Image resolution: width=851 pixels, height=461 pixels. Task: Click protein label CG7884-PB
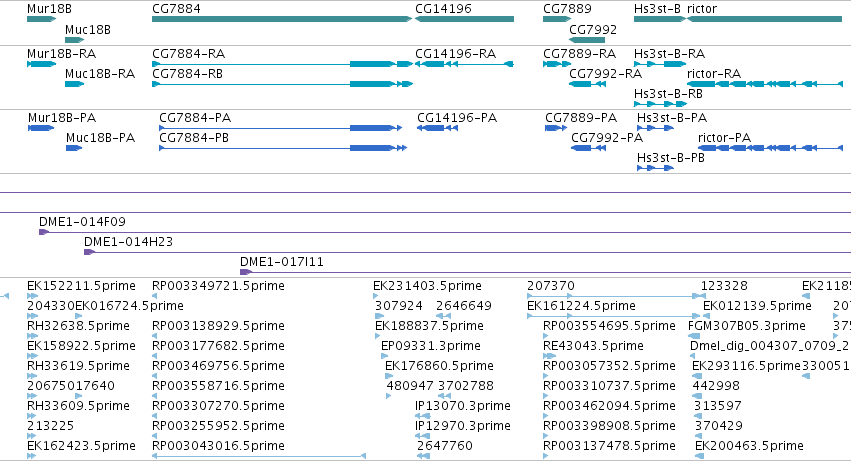pos(194,138)
